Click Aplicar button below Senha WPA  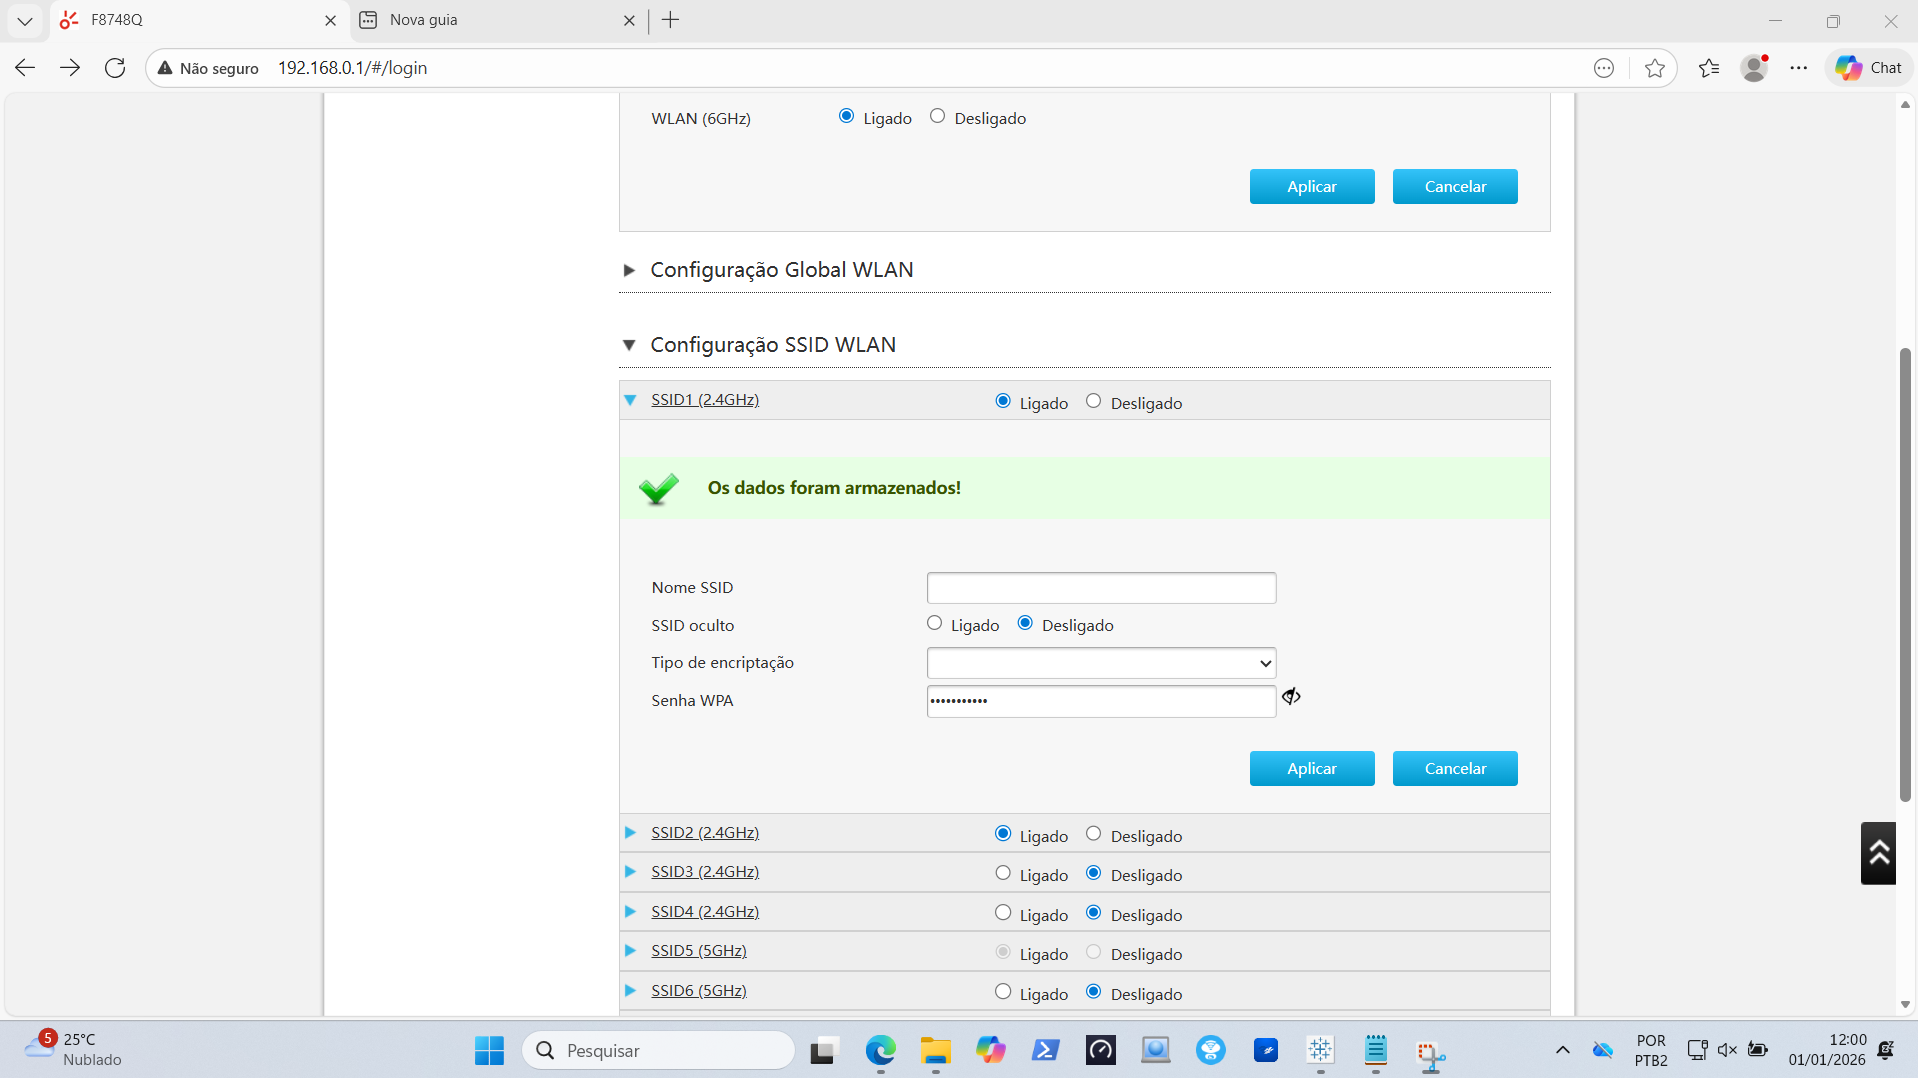coord(1311,768)
